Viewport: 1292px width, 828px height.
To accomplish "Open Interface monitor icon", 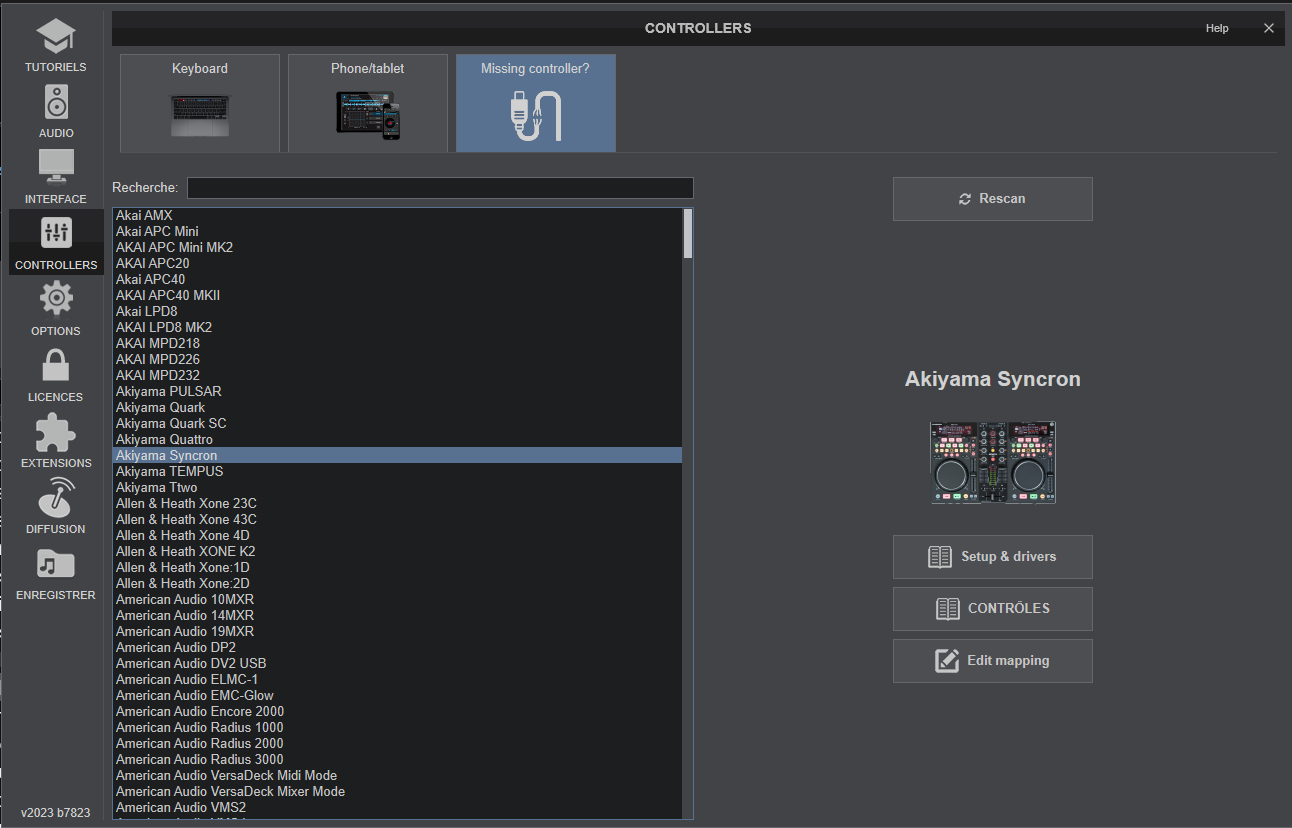I will coord(56,169).
